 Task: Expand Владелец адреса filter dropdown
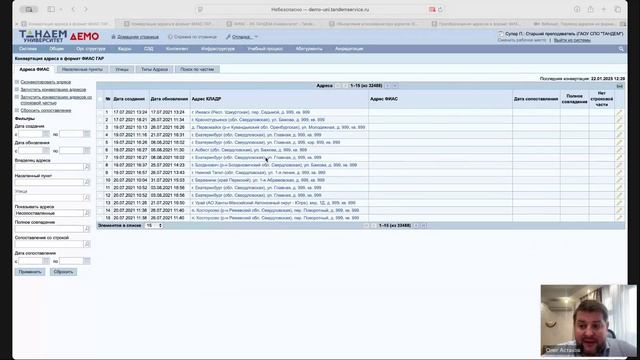87,167
